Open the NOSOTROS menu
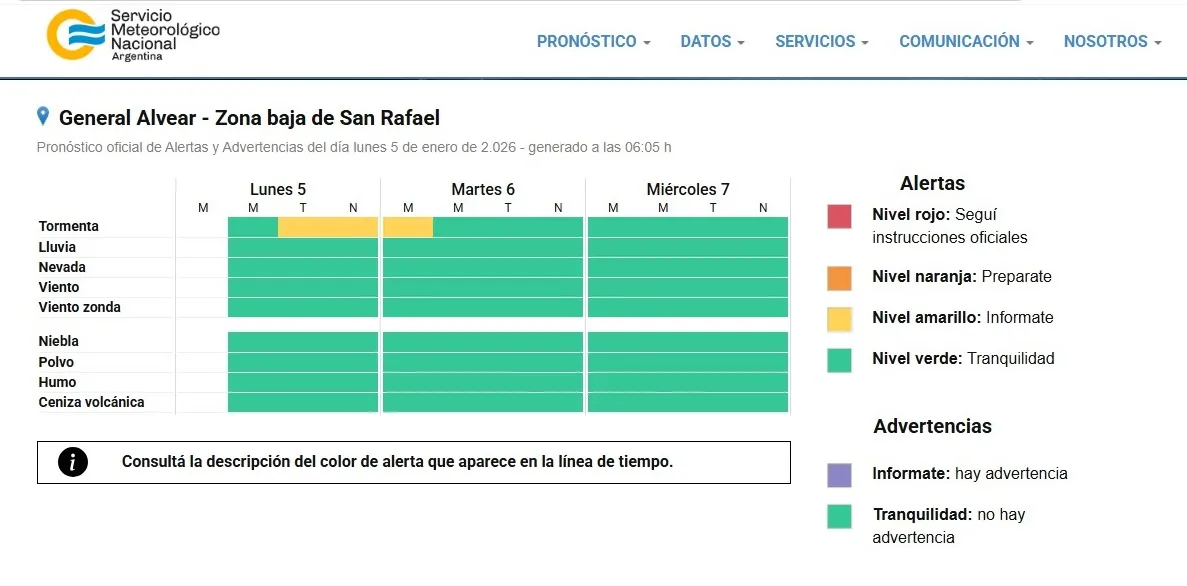This screenshot has width=1187, height=586. (1111, 41)
